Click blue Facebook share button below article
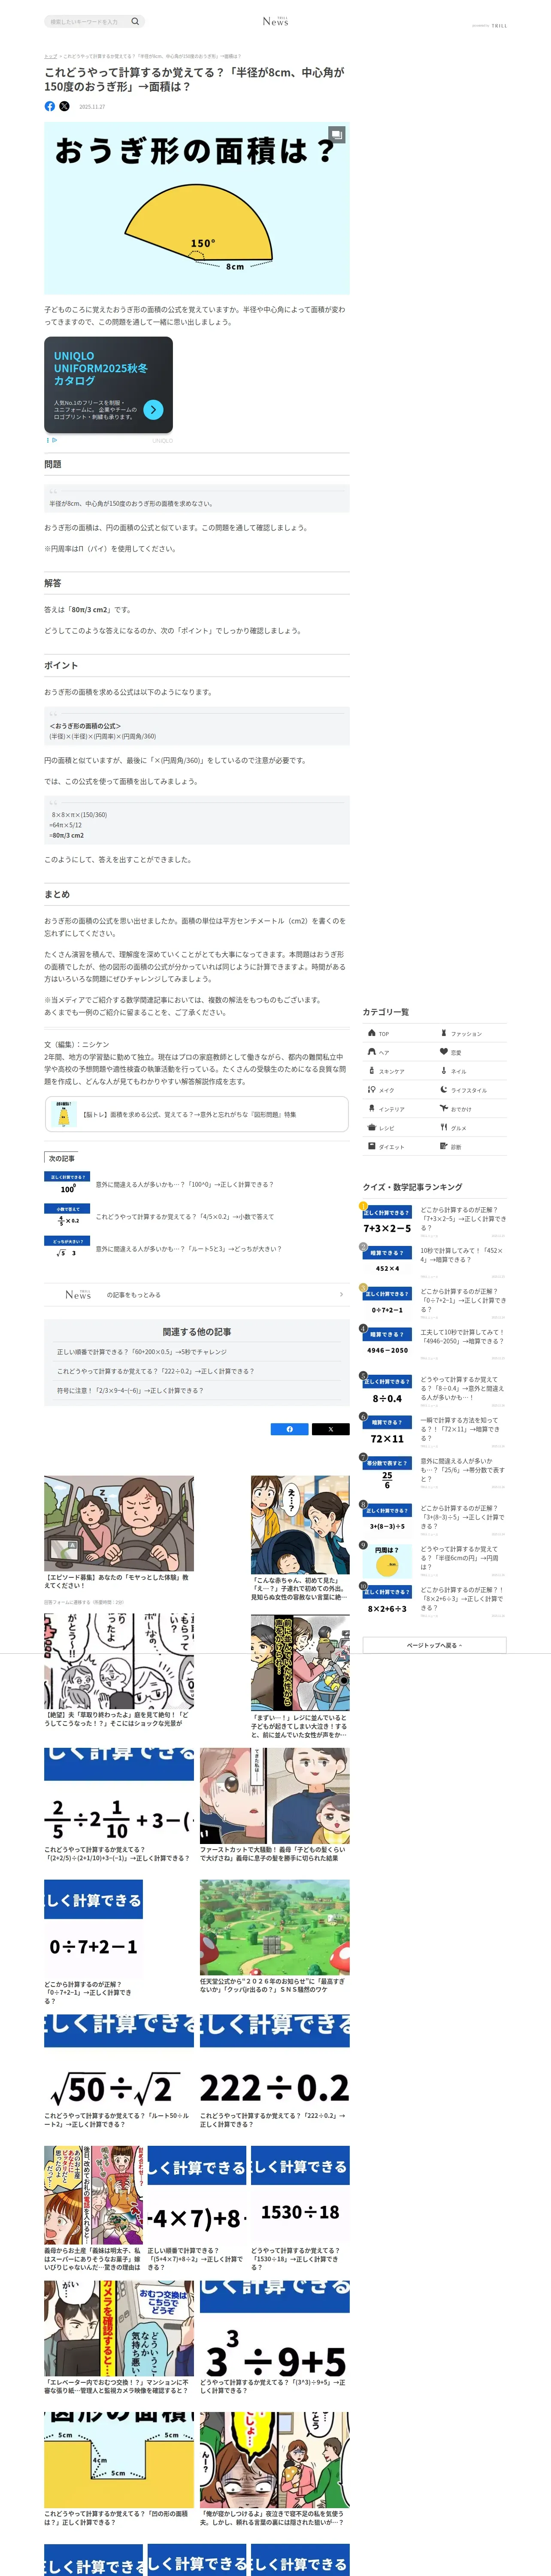551x2576 pixels. click(x=290, y=1429)
